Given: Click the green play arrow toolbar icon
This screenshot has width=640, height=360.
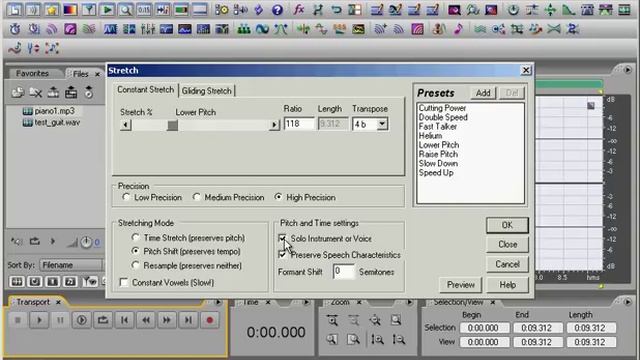Looking at the screenshot, I should (107, 9).
